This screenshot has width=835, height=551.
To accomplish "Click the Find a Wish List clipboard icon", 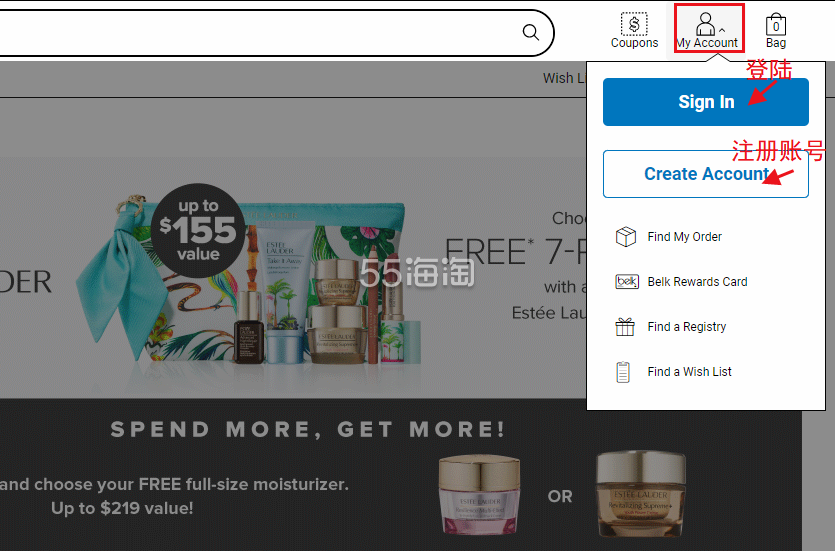I will pos(623,372).
